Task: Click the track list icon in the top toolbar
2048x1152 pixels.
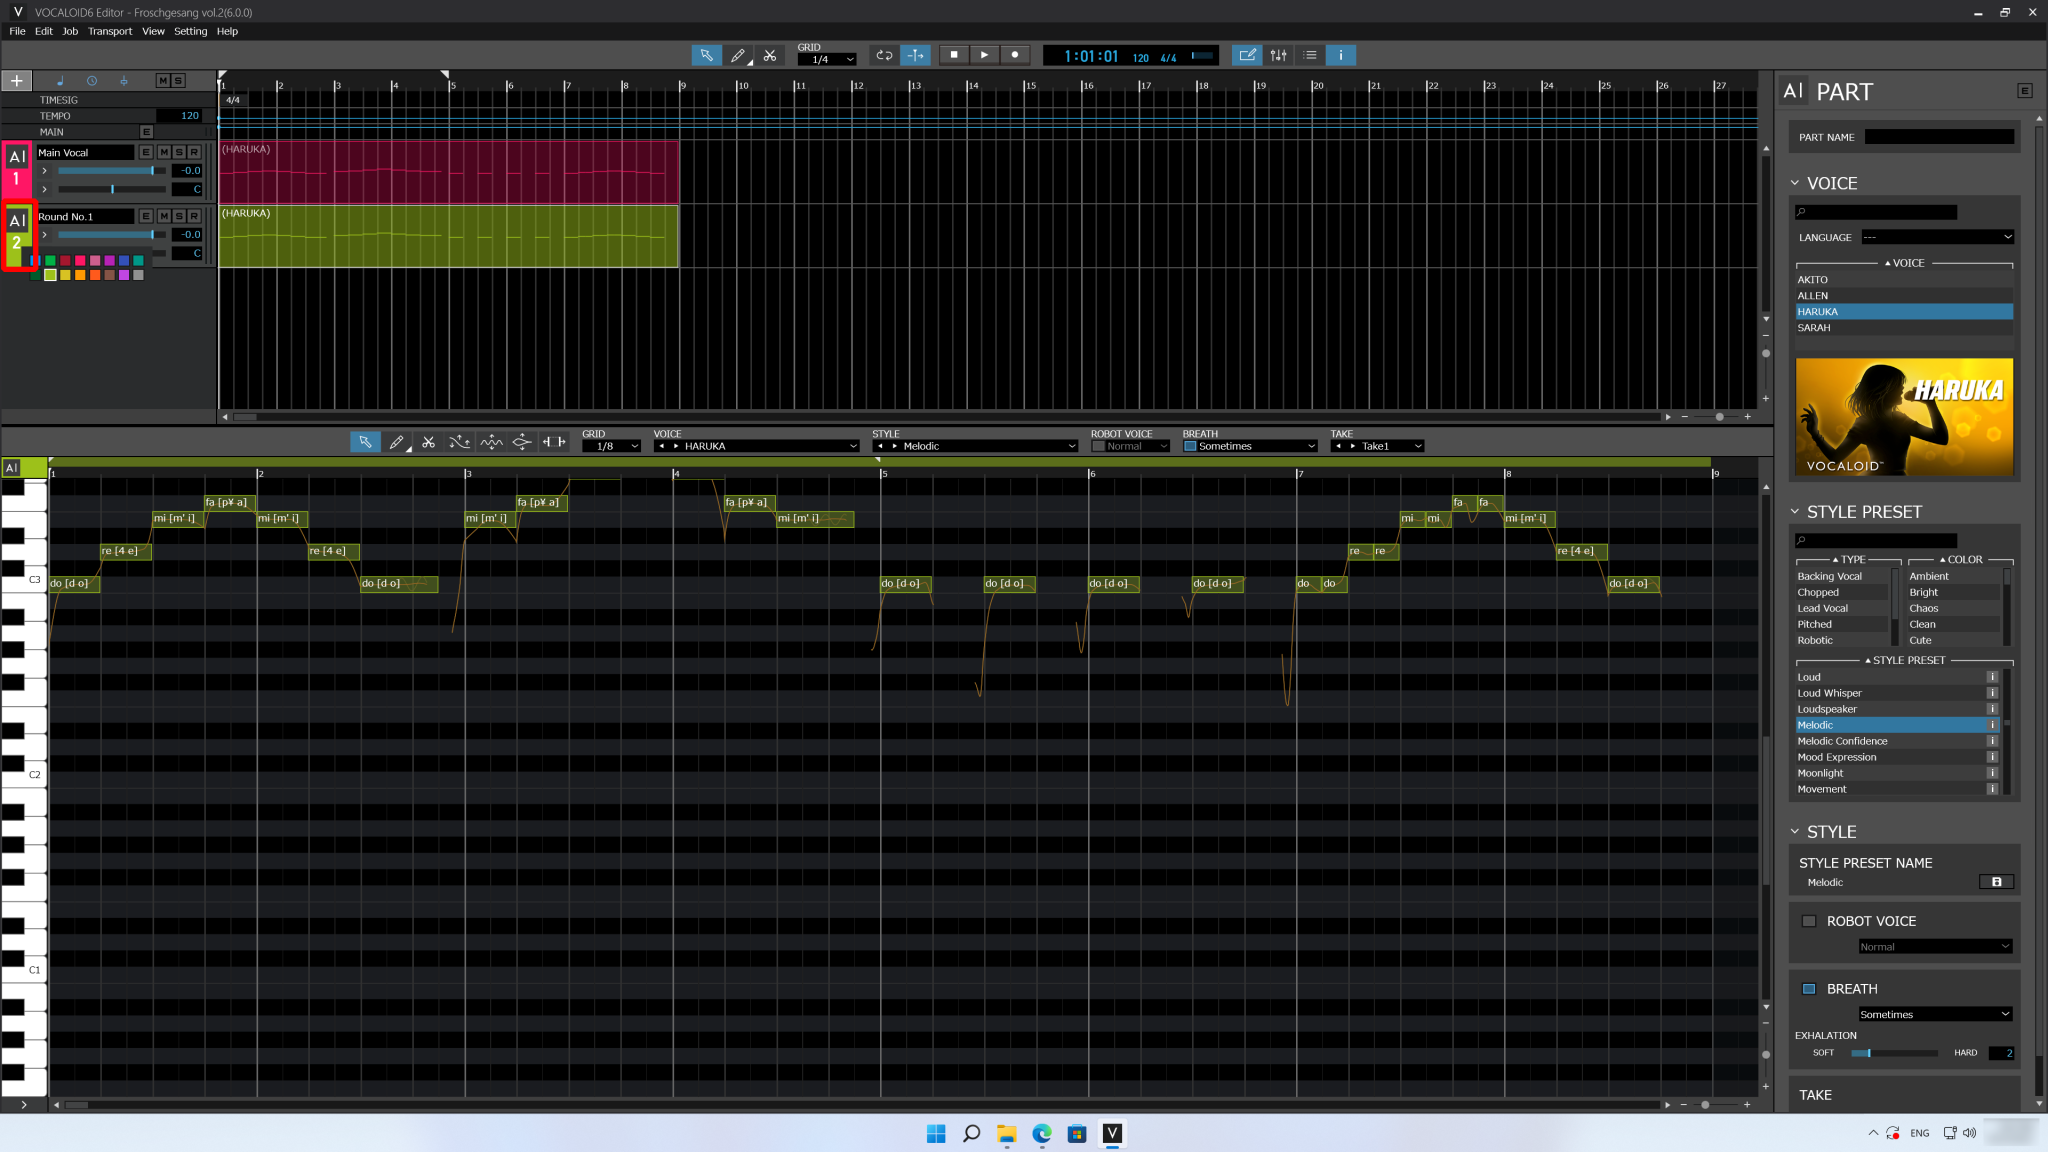Action: (x=1309, y=55)
